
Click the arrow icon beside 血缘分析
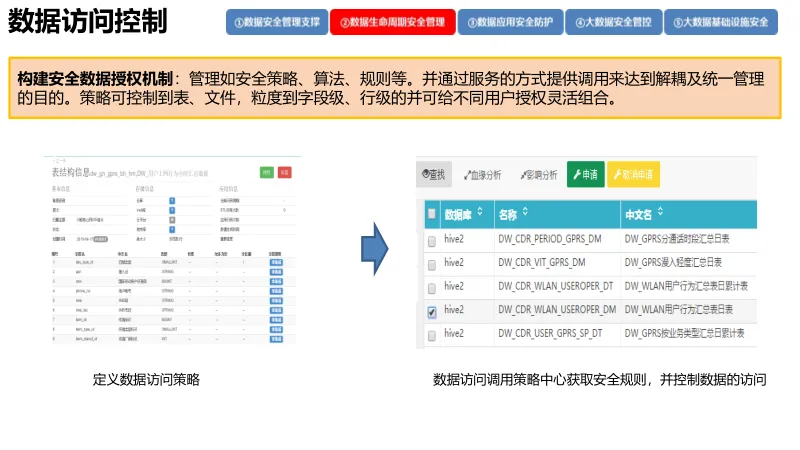(x=467, y=176)
